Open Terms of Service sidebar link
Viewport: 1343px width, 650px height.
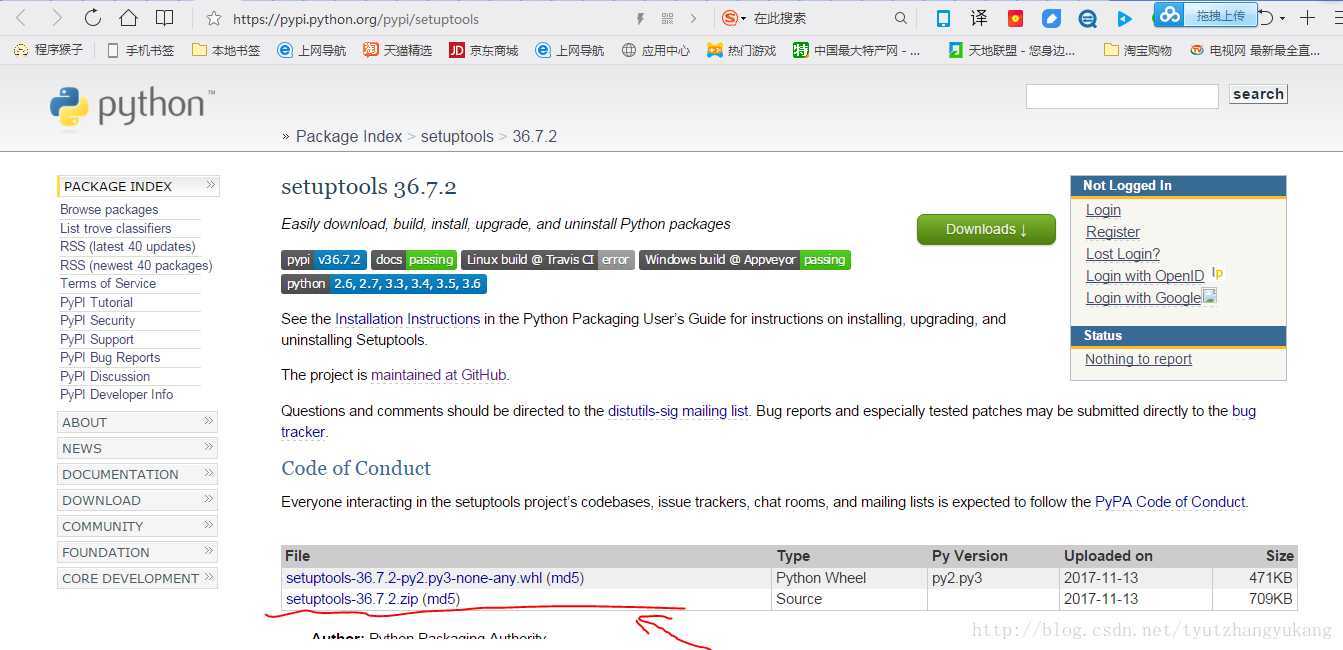(x=108, y=283)
